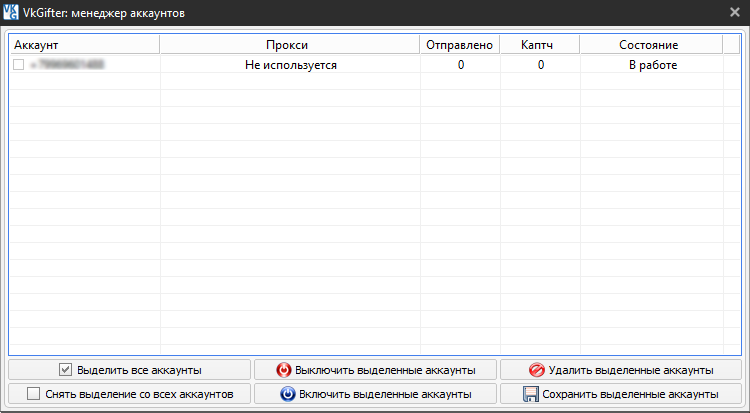Click 'Выключить выделенные аккаунты' button
Viewport: 750px width, 413px height.
[x=375, y=370]
